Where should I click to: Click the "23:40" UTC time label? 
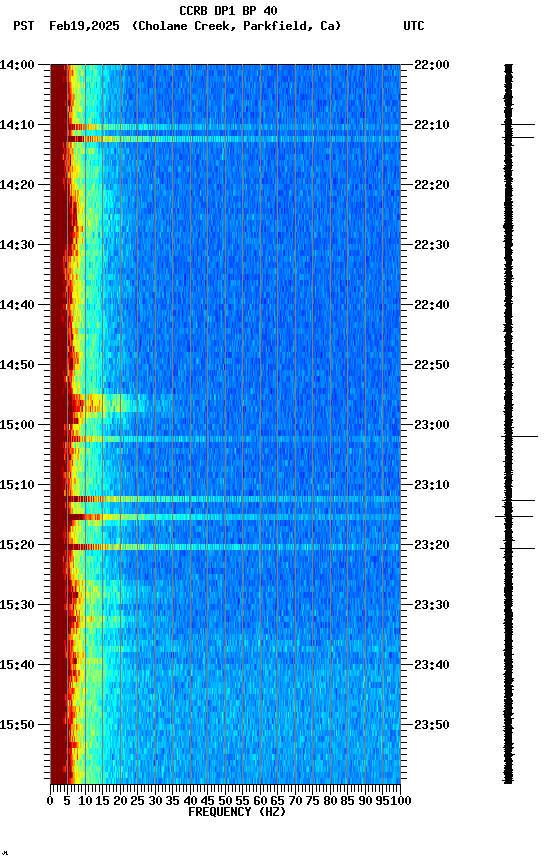click(x=432, y=666)
